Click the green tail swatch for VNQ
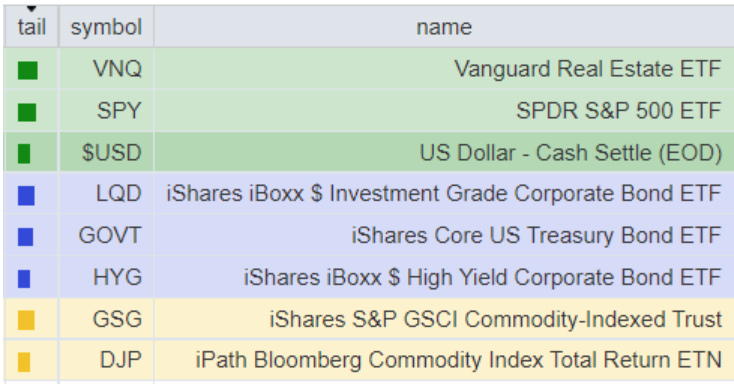Screen dimensions: 734x384 point(28,71)
